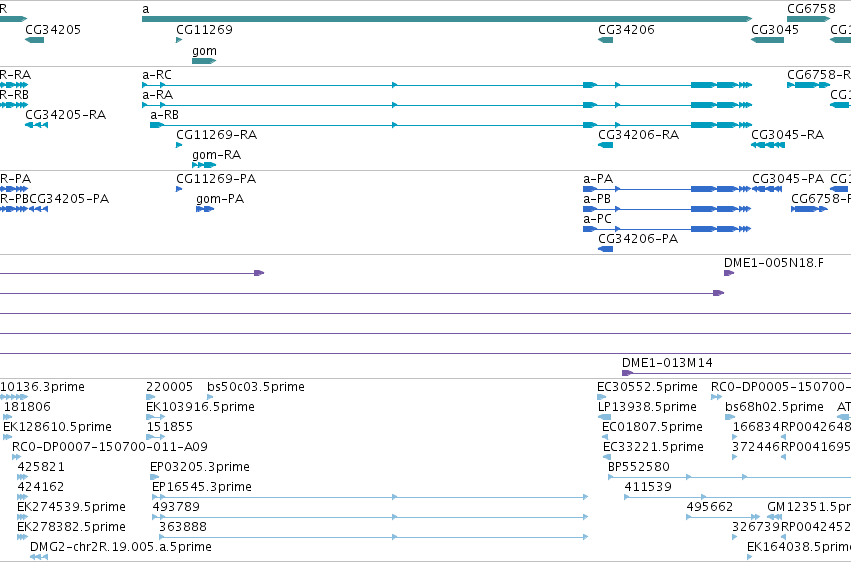The height and width of the screenshot is (562, 851).
Task: Select EST 181806 label
Action: click(27, 407)
